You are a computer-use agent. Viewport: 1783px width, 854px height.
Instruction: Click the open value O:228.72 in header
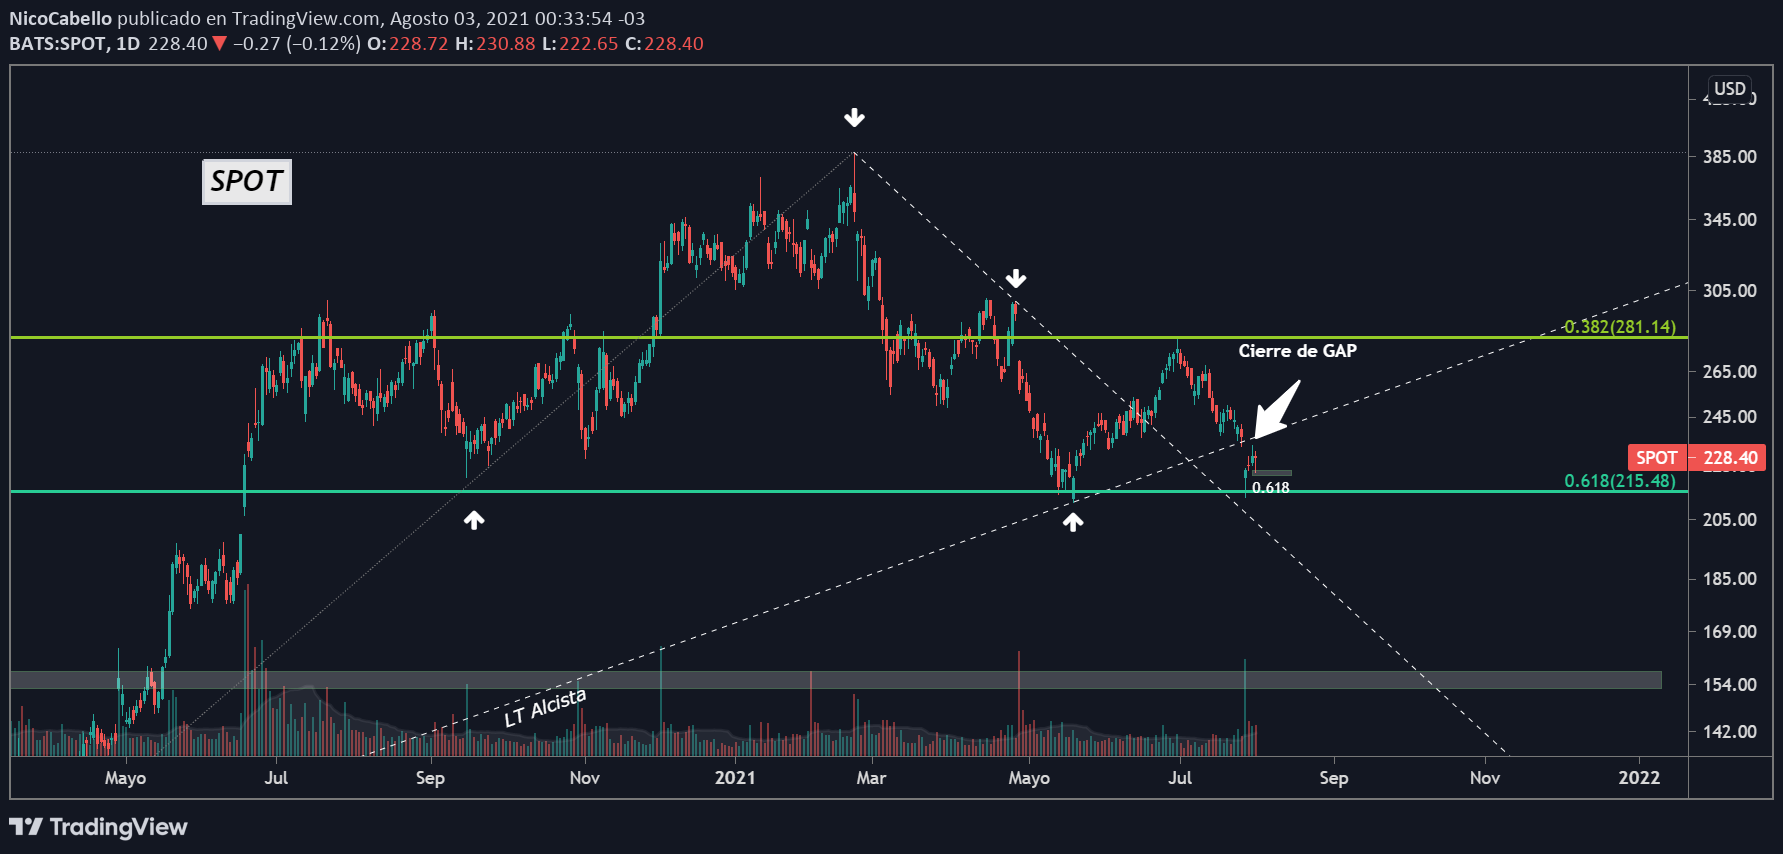tap(408, 44)
